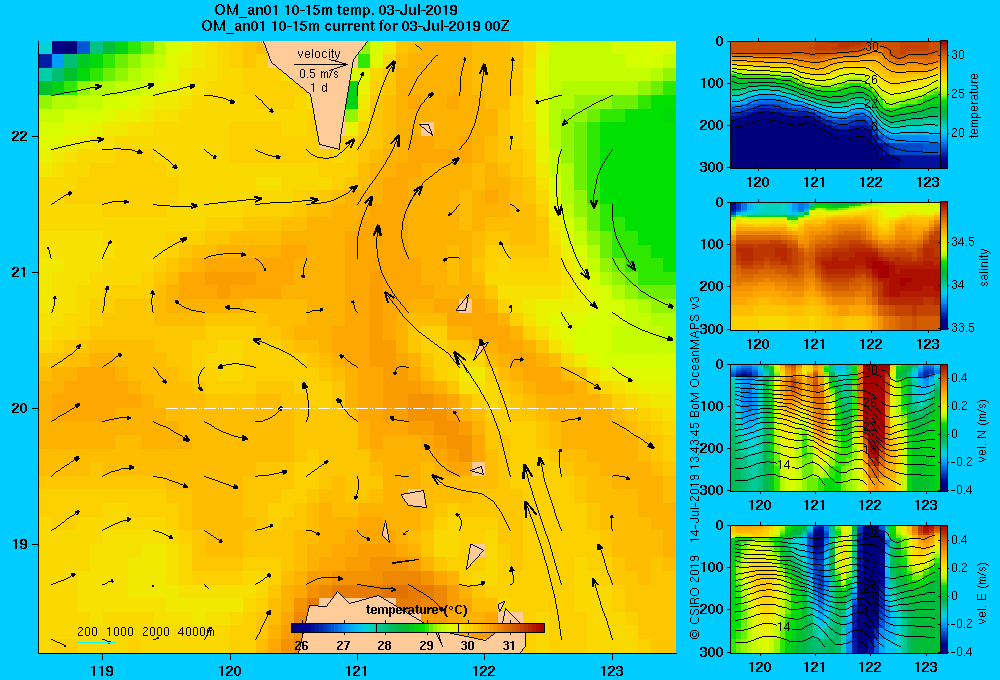Click the title 'OM_an01 10-15m temp. 03-Jul-2019'

pos(336,11)
